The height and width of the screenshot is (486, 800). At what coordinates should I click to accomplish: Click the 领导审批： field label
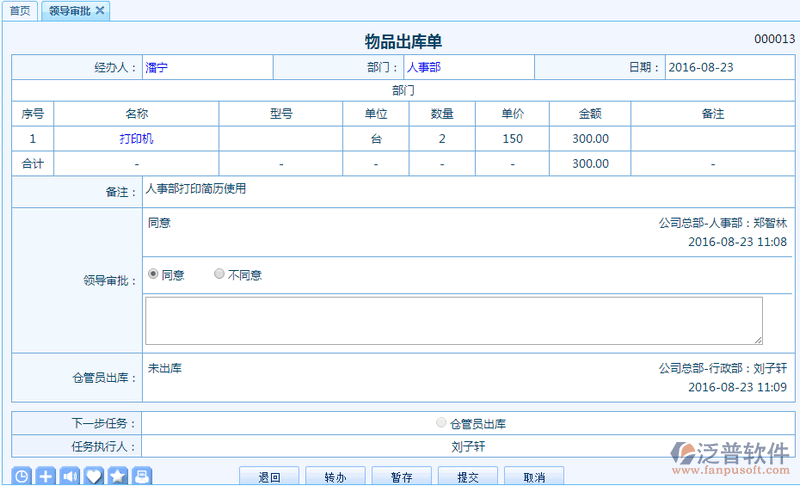tap(110, 280)
